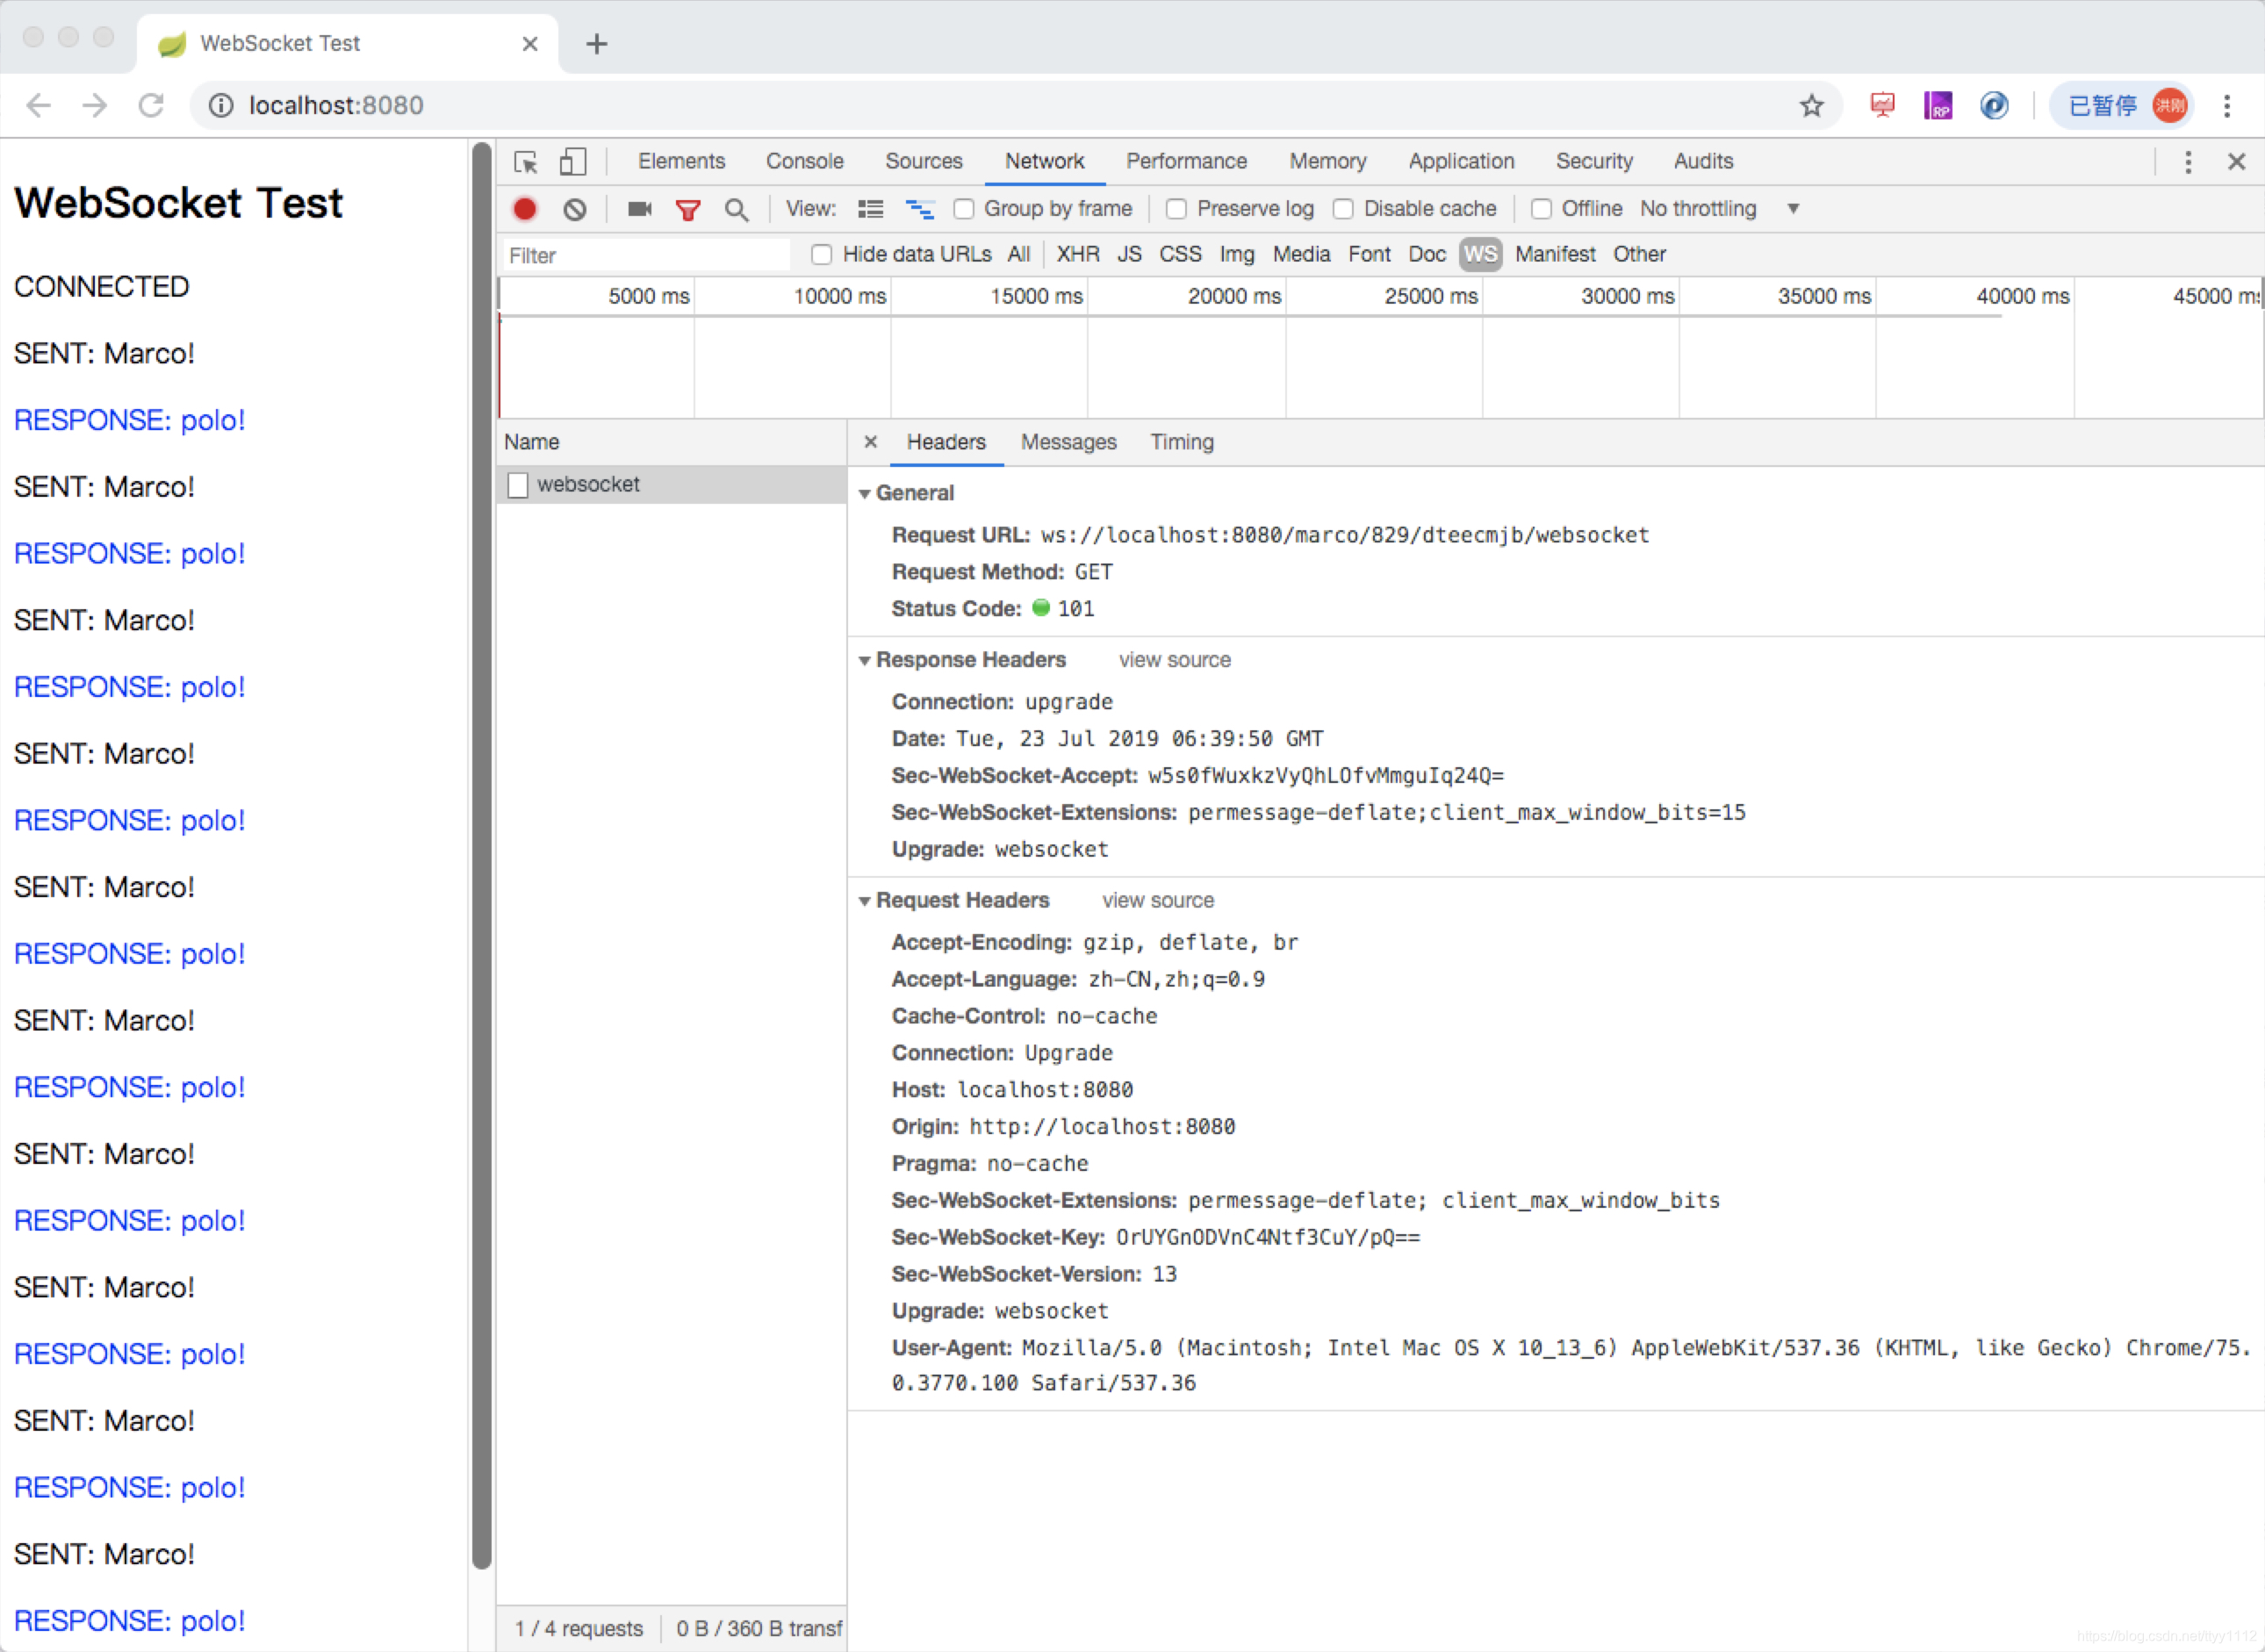Open the Security tab
Screen dimensions: 2265x1652
1594,162
